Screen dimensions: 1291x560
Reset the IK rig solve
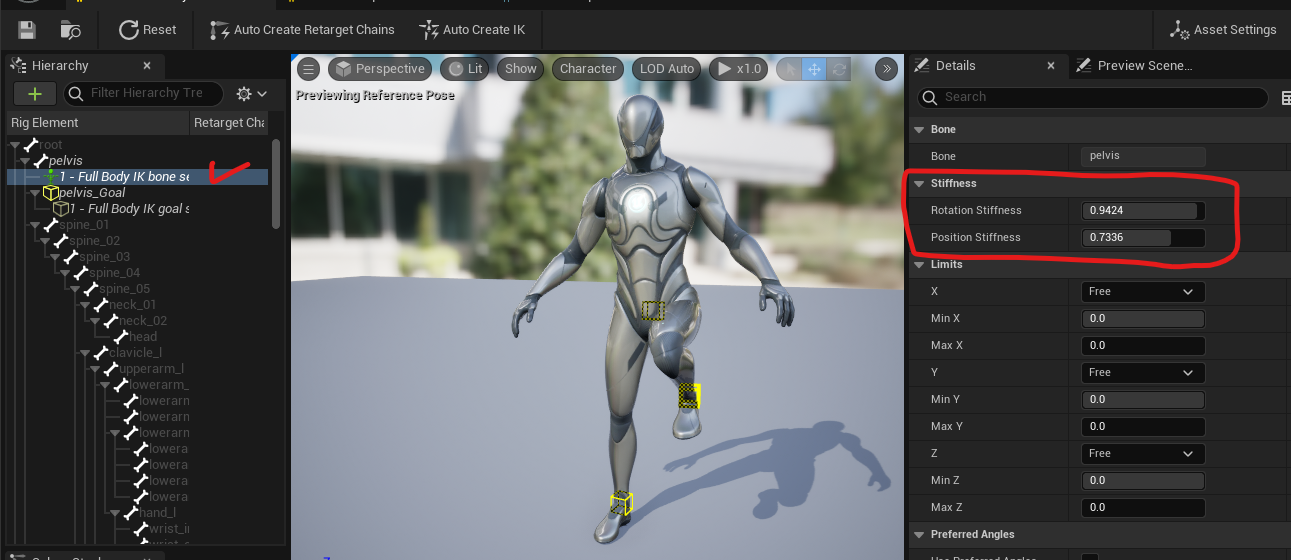(x=148, y=30)
